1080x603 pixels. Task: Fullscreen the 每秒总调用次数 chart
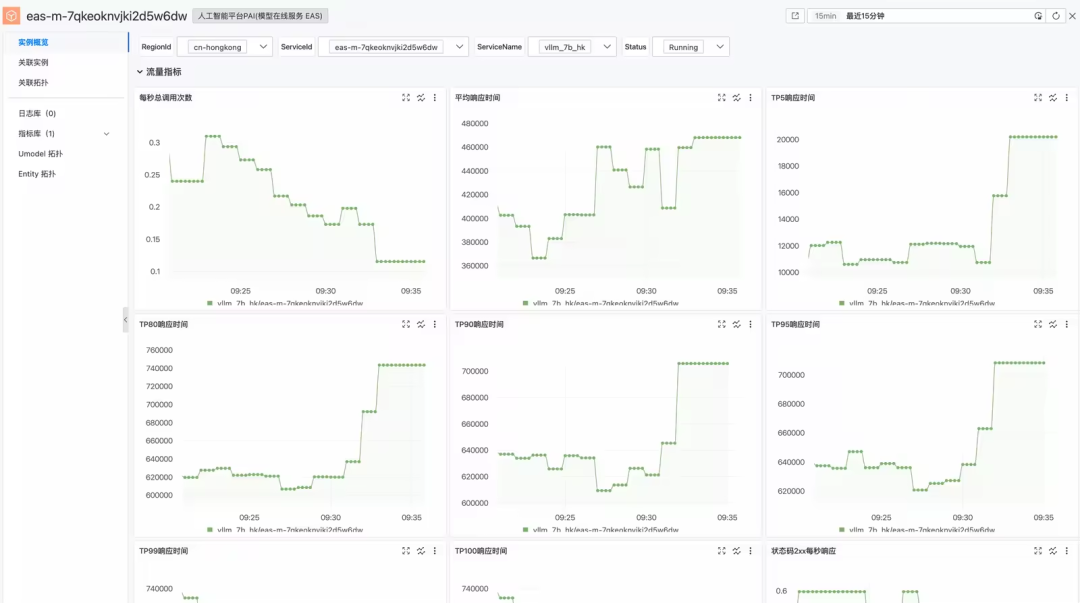point(406,98)
